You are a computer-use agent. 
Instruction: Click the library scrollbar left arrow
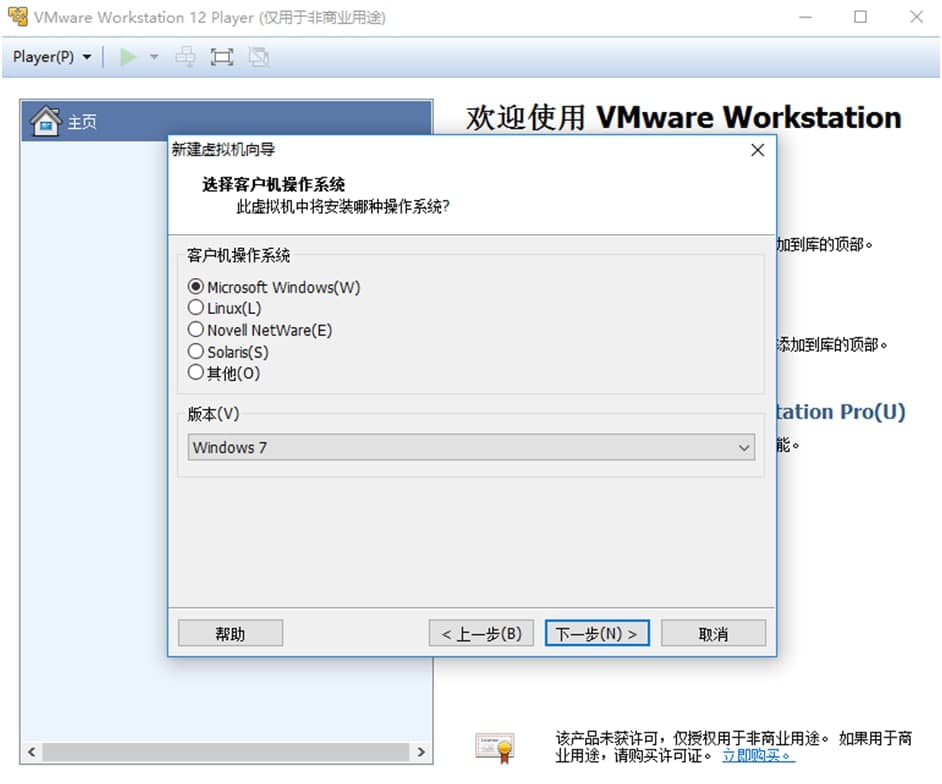[x=31, y=752]
